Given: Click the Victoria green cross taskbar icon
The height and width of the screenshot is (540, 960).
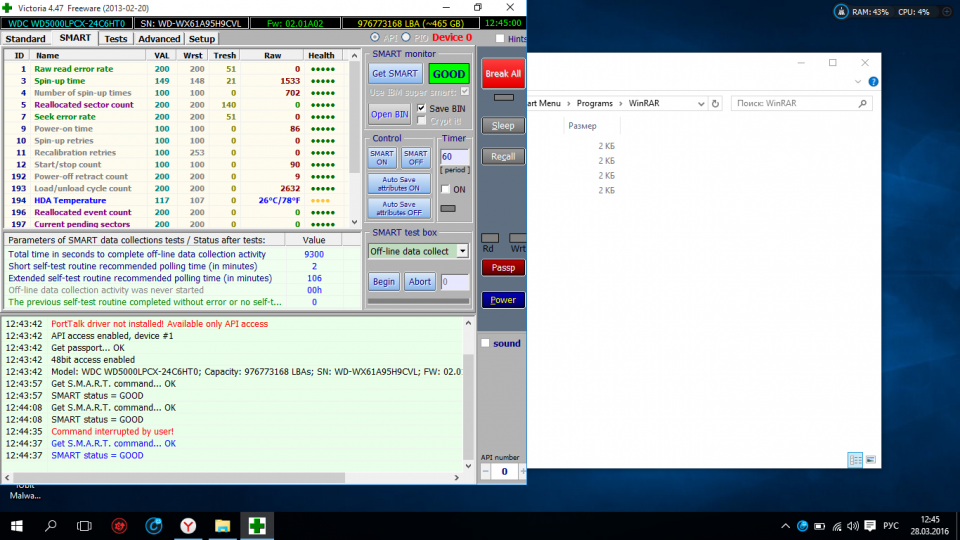Looking at the screenshot, I should tap(257, 525).
